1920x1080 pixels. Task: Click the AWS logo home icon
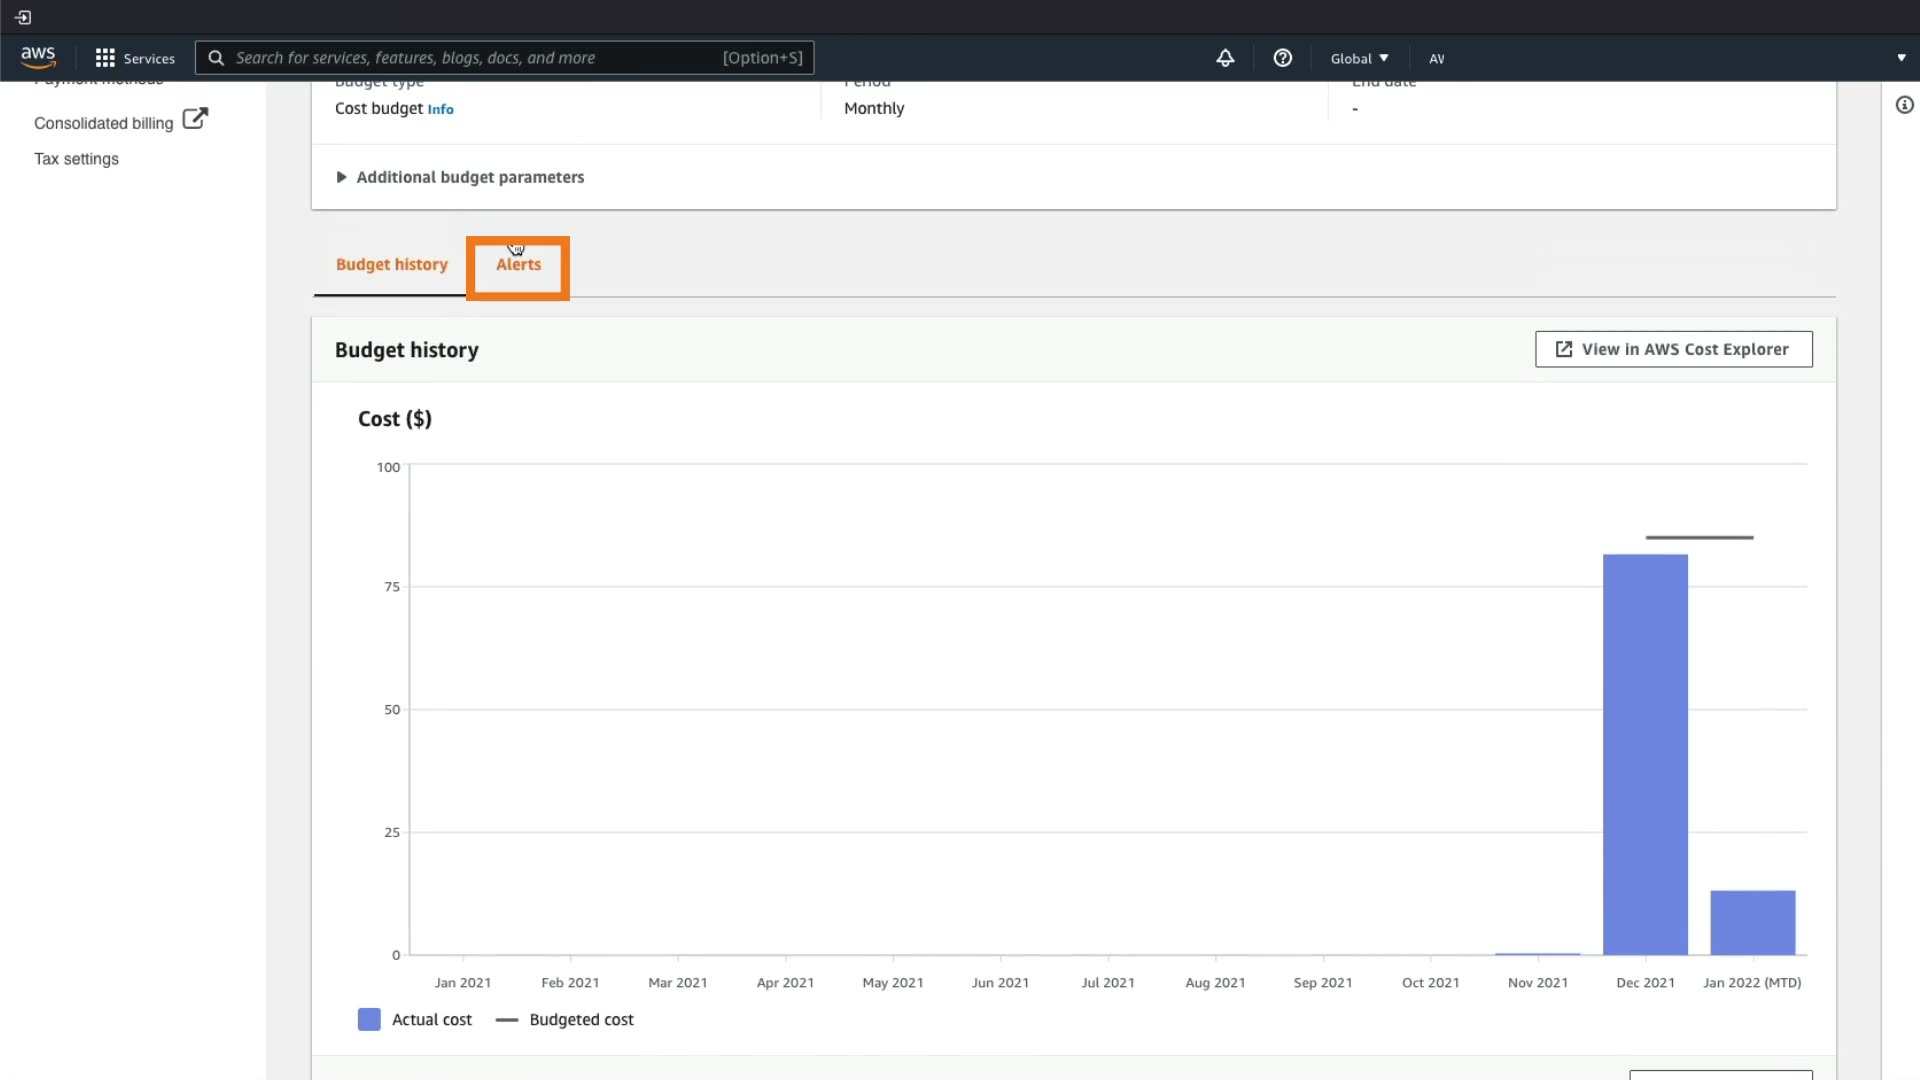[38, 57]
